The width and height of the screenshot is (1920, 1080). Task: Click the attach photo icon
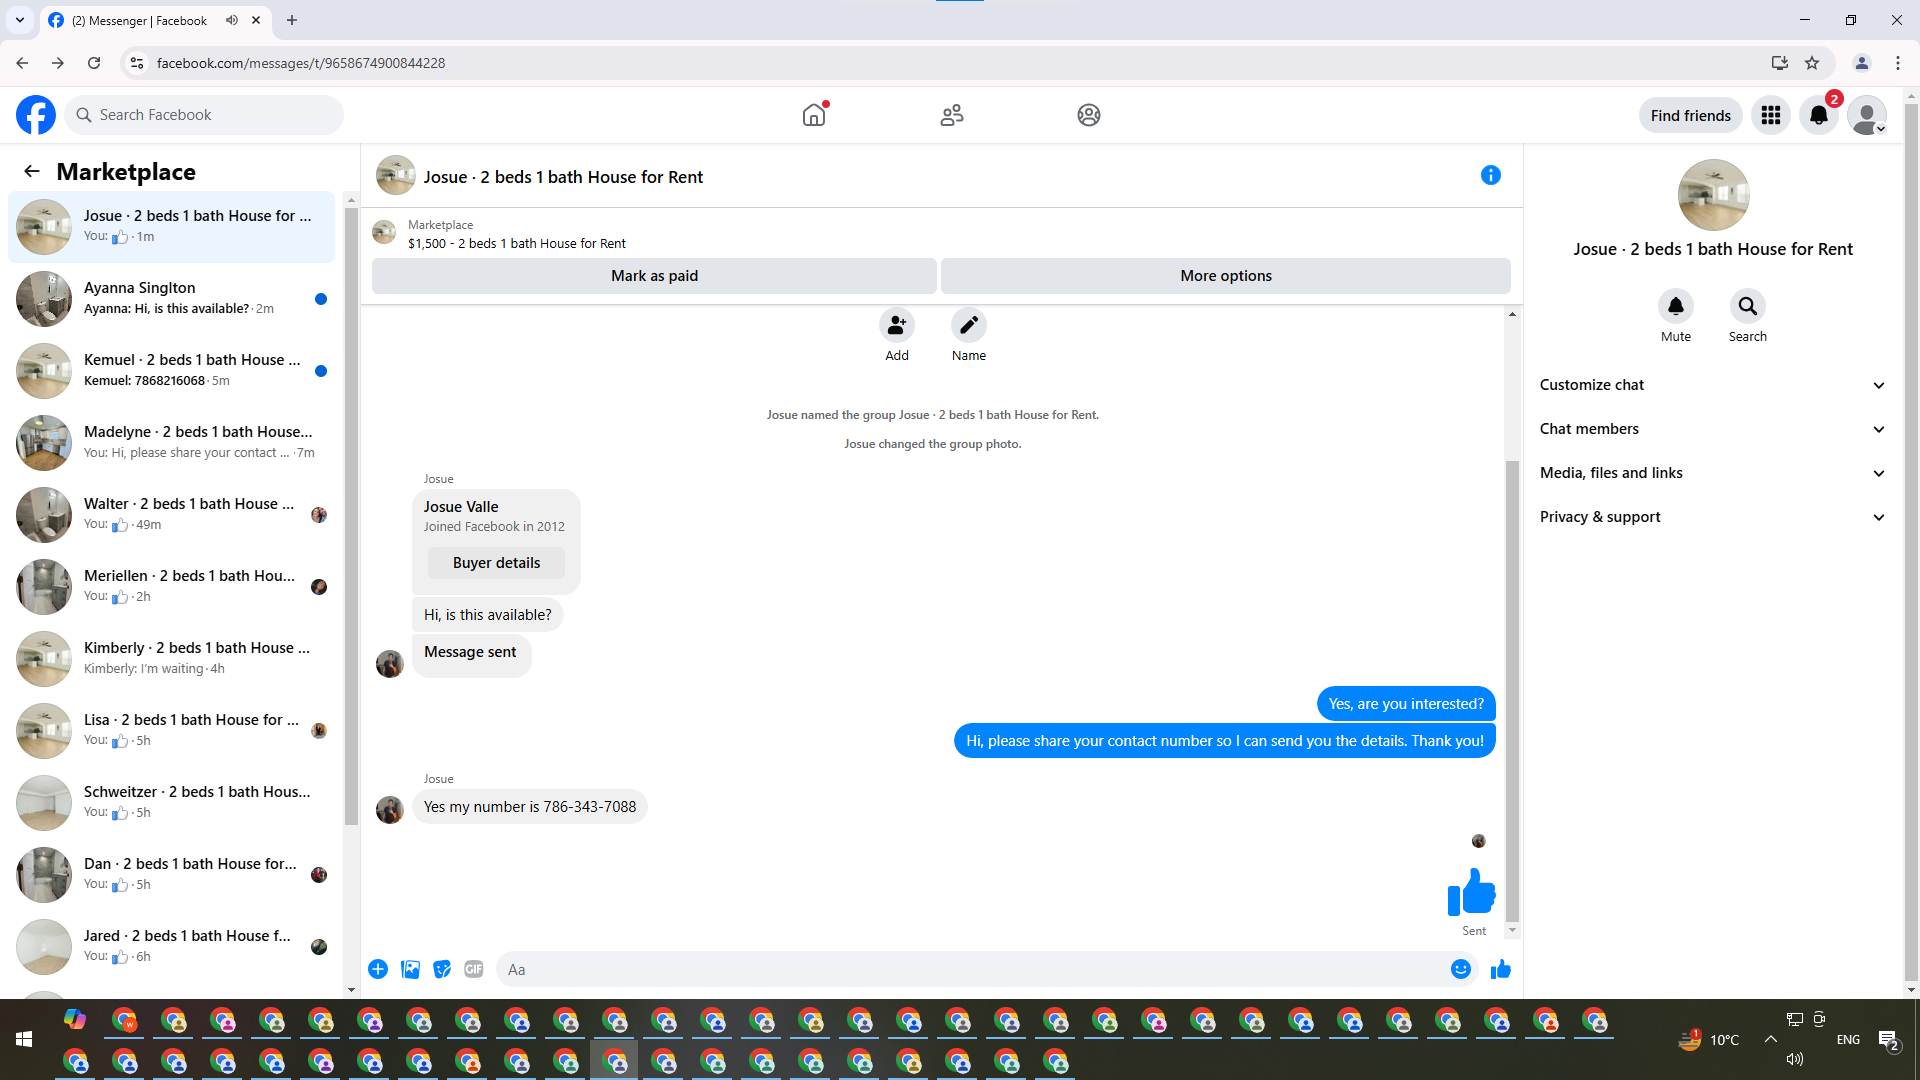point(410,969)
